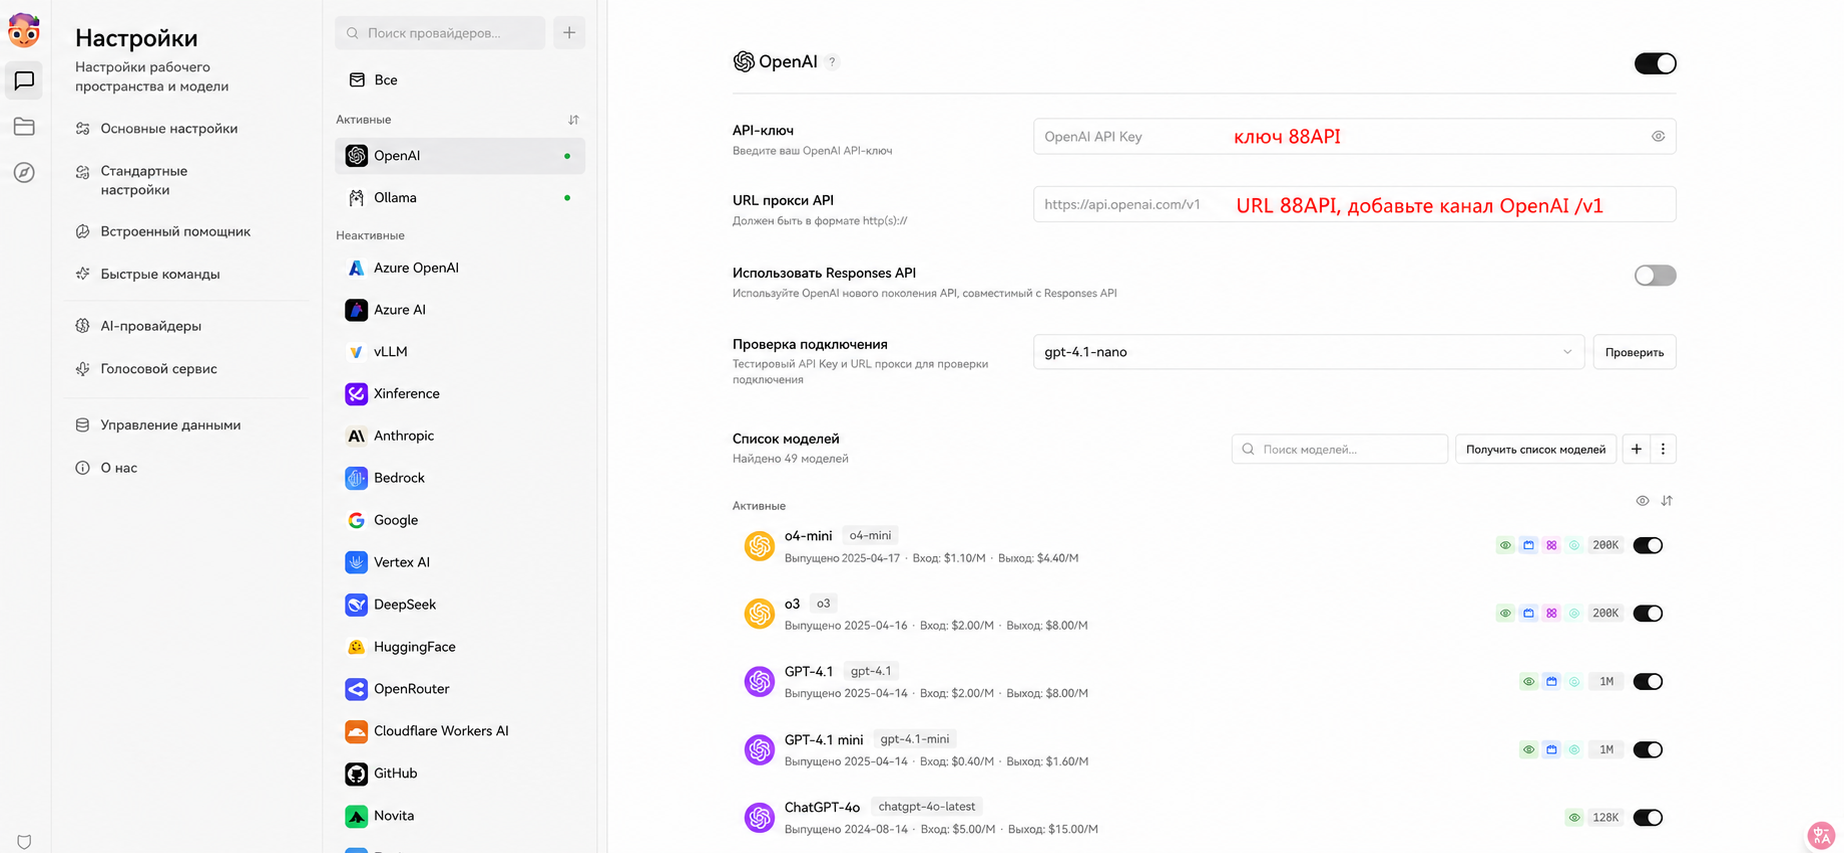Screen dimensions: 1844x853
Task: Click the orange o3 model logo
Action: coord(759,613)
